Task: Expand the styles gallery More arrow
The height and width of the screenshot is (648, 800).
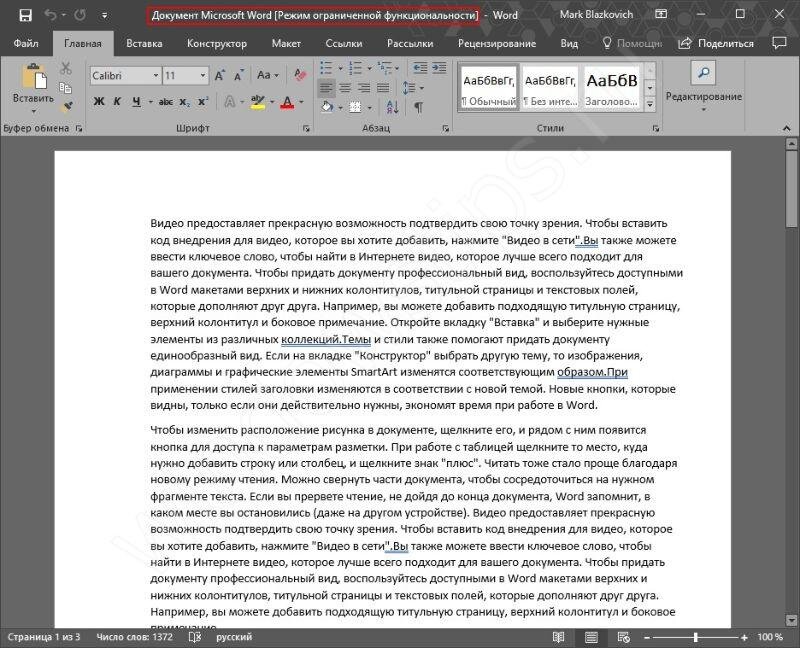Action: (650, 104)
